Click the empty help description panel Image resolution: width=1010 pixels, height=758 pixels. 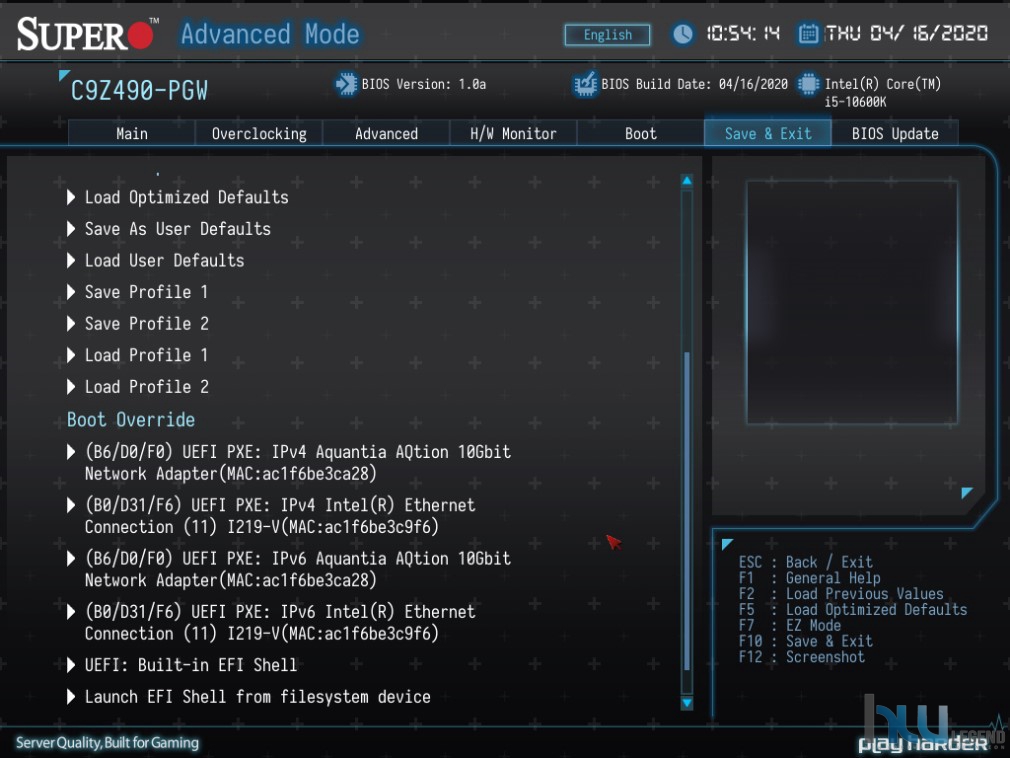click(852, 302)
